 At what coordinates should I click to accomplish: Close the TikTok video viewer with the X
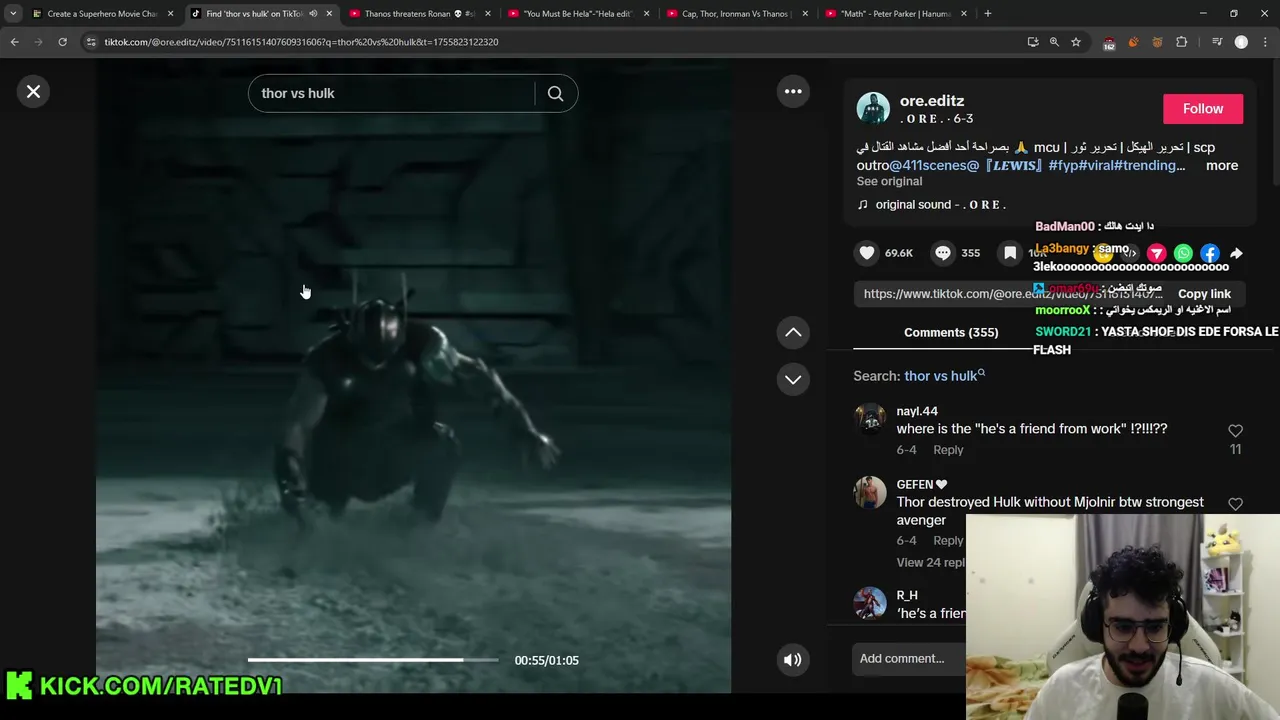[x=33, y=92]
